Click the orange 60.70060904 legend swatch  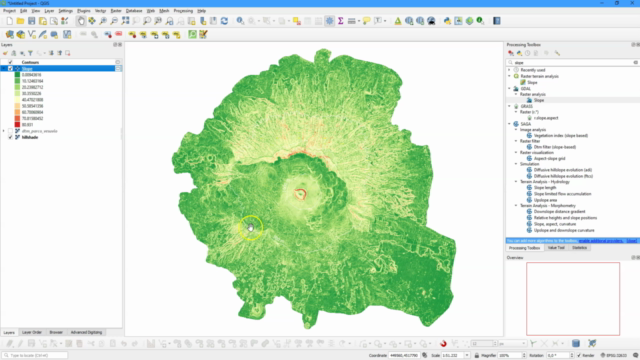tap(17, 112)
